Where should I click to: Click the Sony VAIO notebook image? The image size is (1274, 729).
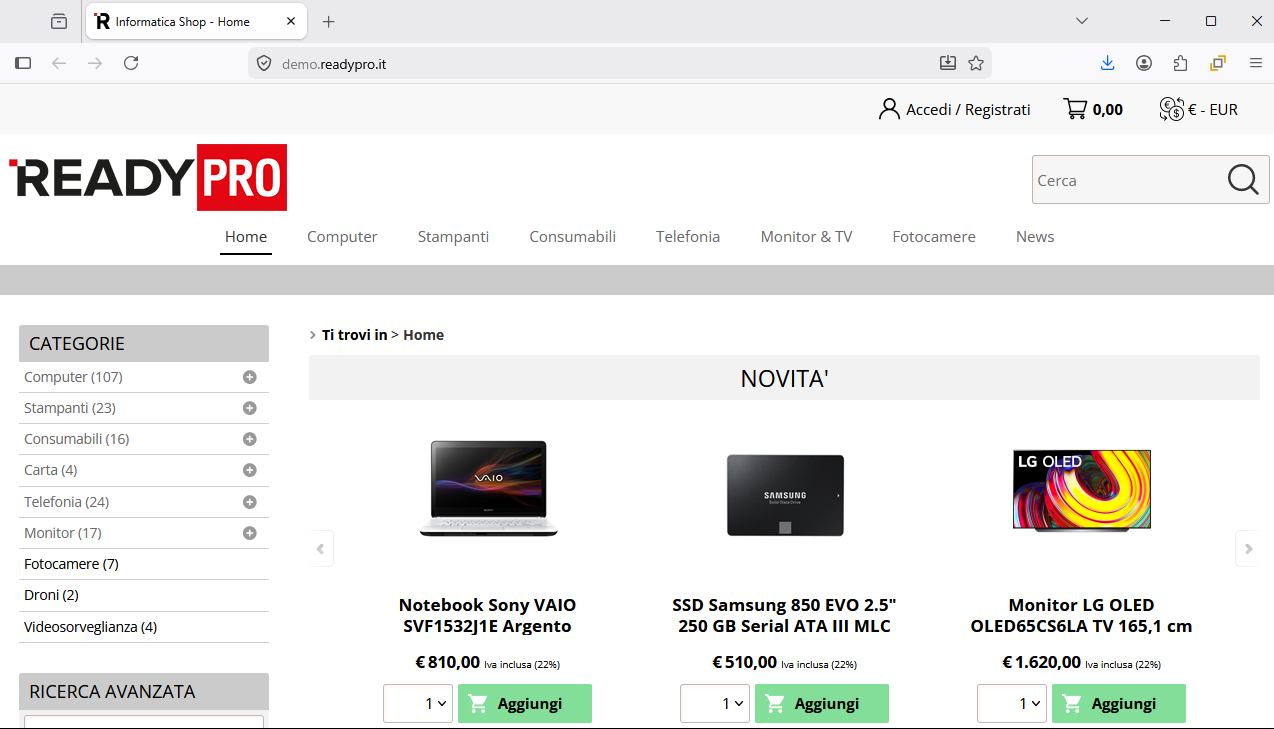click(488, 488)
